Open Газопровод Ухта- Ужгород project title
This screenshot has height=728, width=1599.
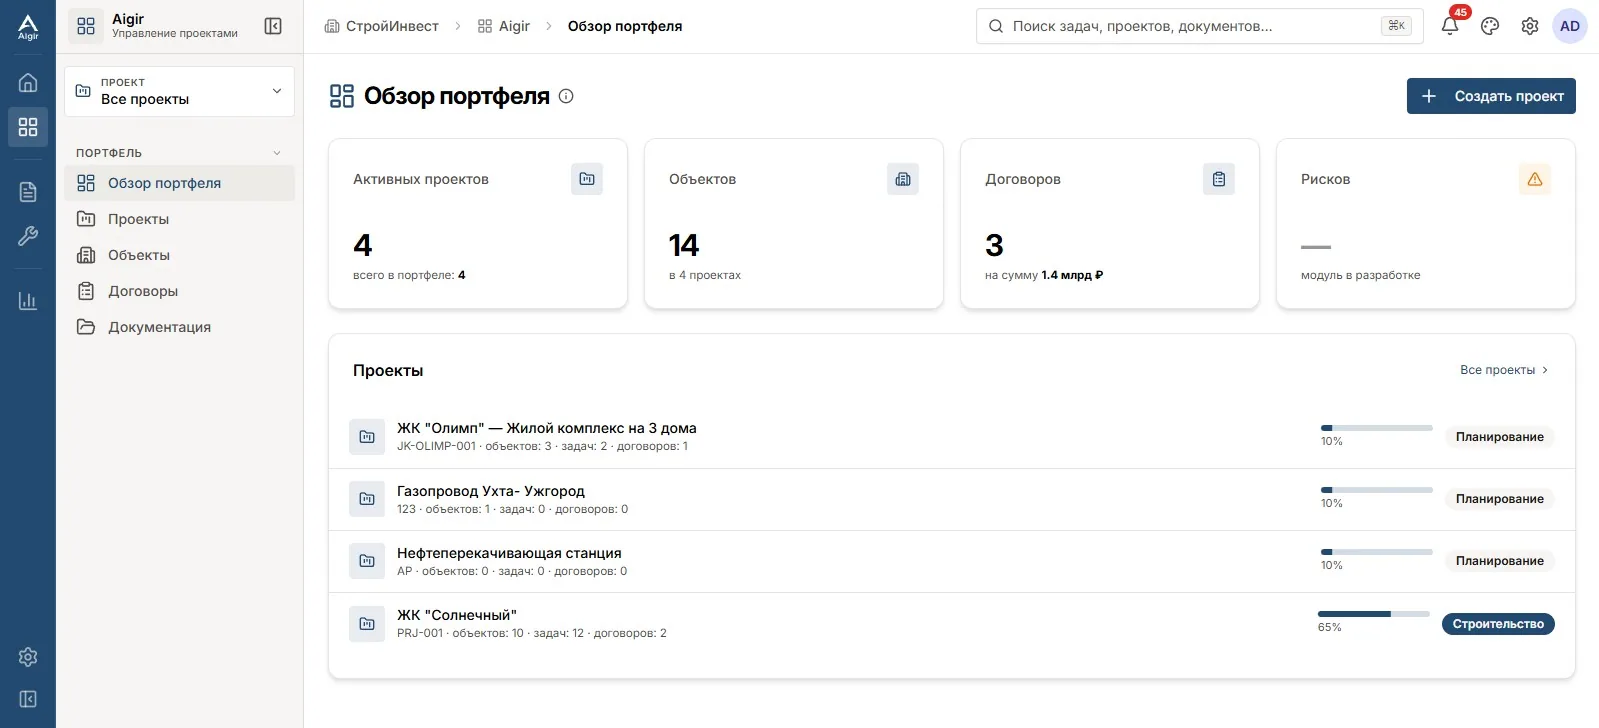(x=490, y=491)
